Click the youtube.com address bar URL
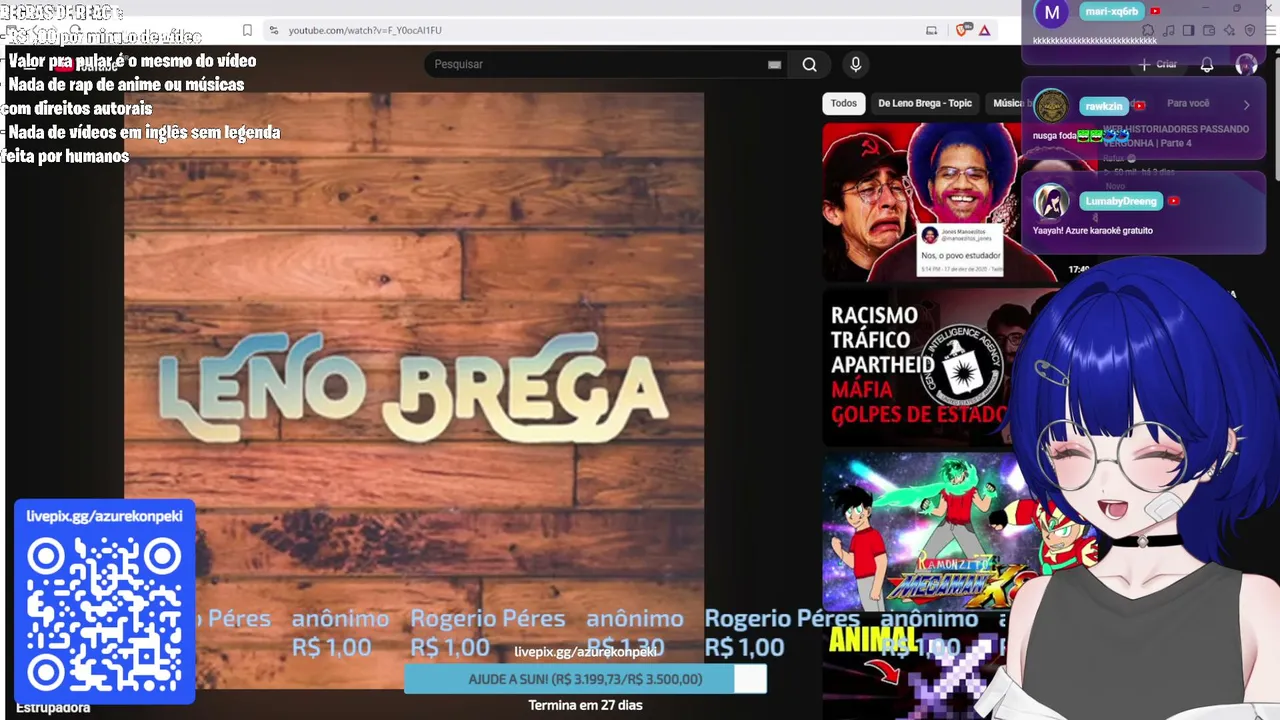1280x720 pixels. coord(365,30)
